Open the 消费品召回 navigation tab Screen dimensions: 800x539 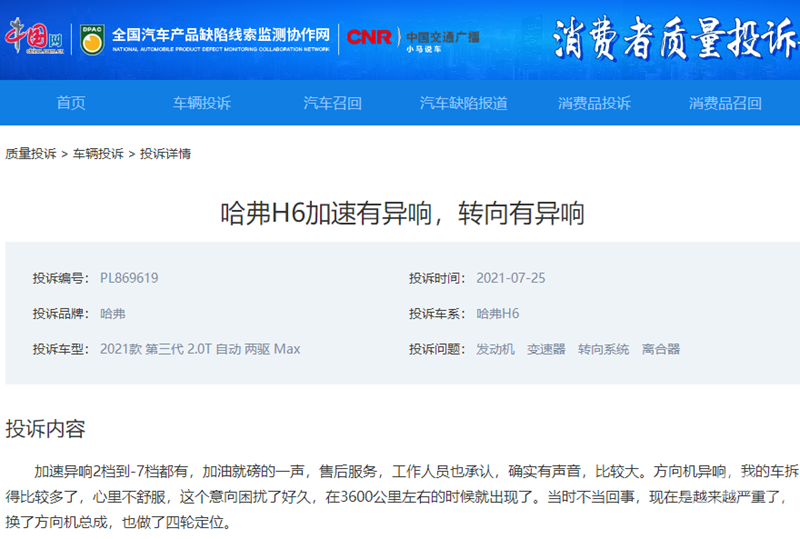(x=725, y=103)
